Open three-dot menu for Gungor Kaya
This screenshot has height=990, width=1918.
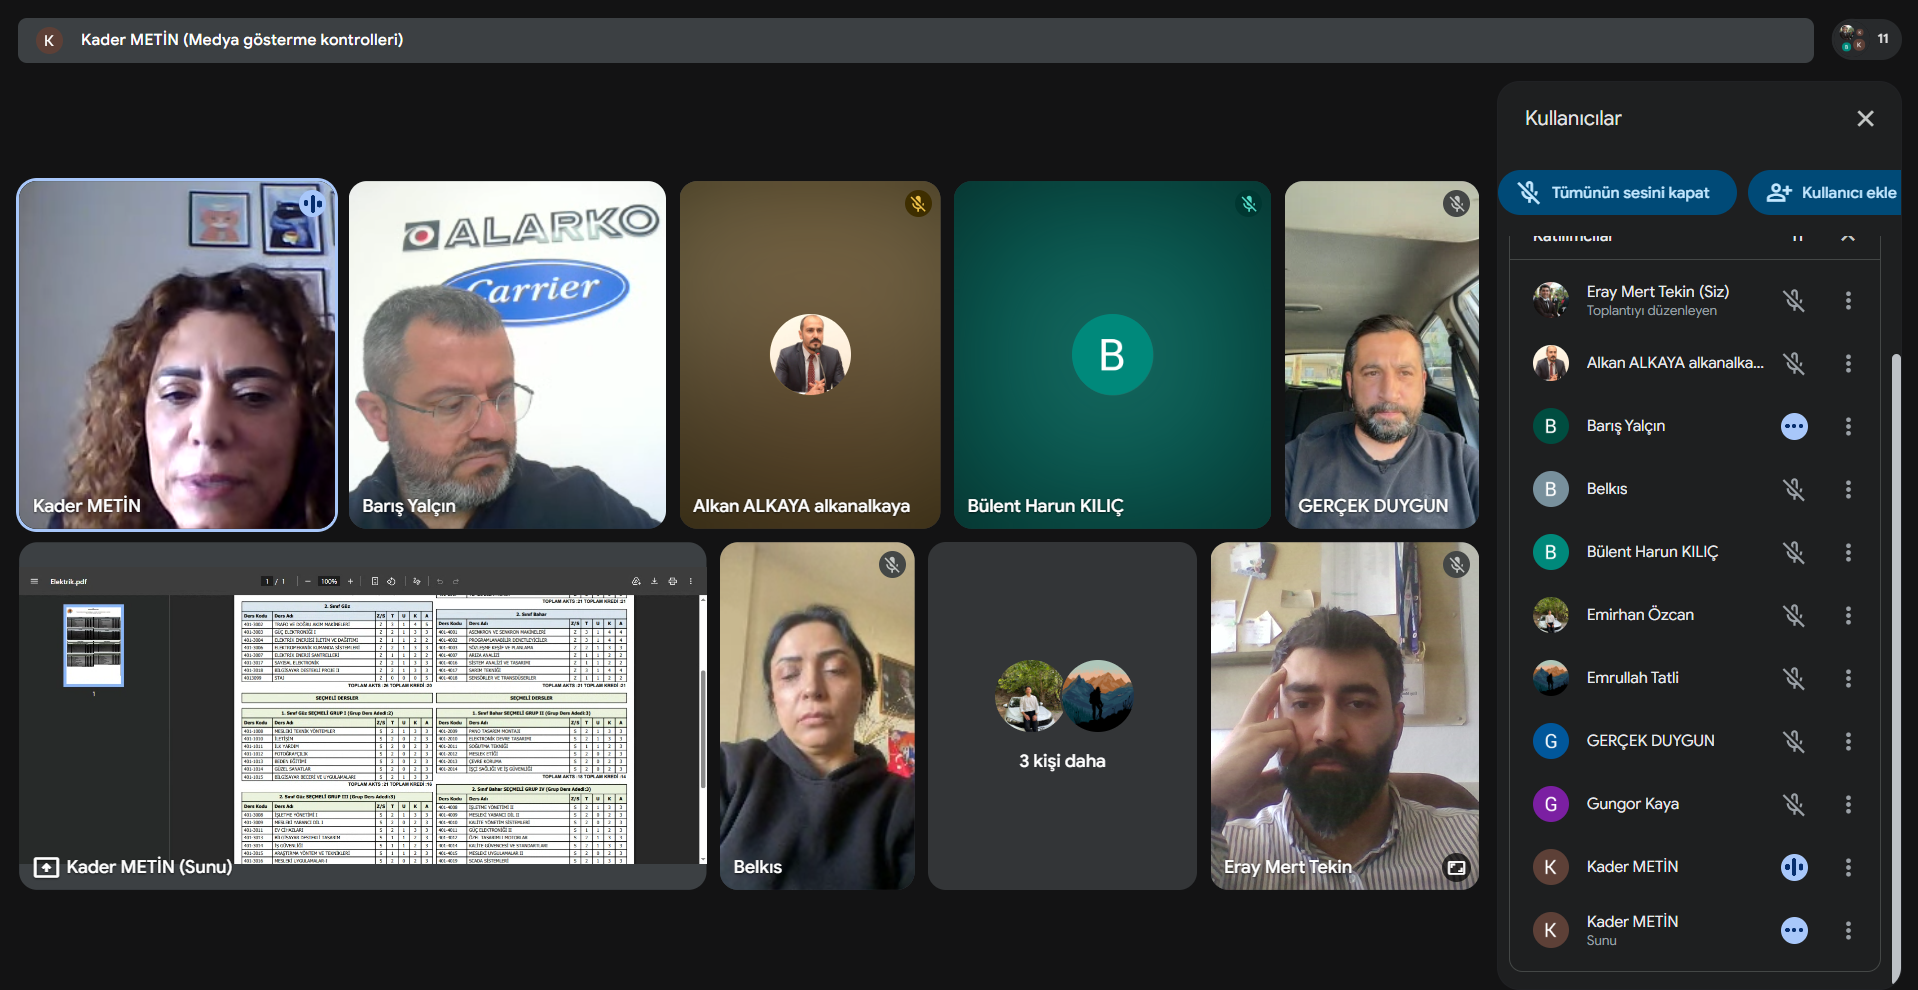[1848, 804]
